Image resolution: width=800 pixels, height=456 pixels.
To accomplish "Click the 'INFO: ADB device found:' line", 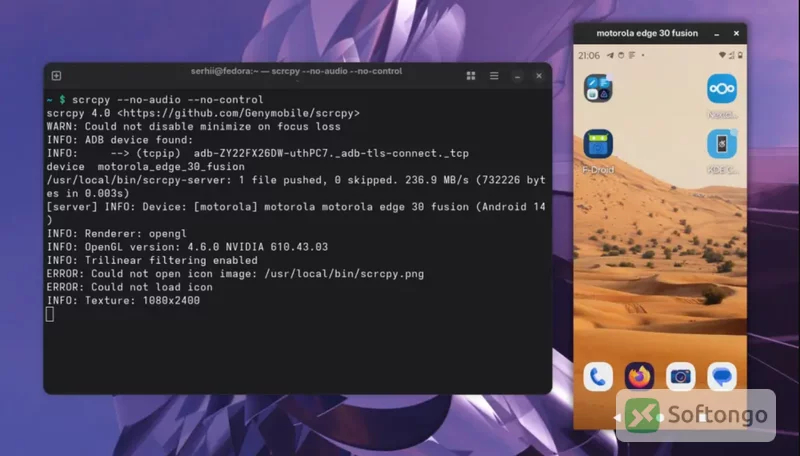I will point(120,140).
